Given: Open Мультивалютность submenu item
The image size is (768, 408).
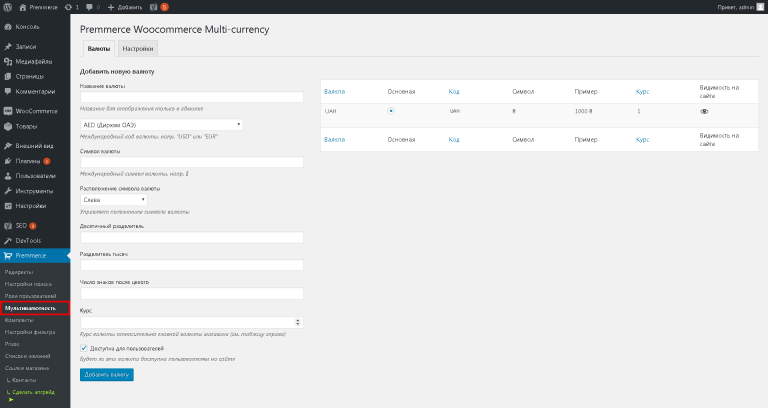Looking at the screenshot, I should 35,308.
